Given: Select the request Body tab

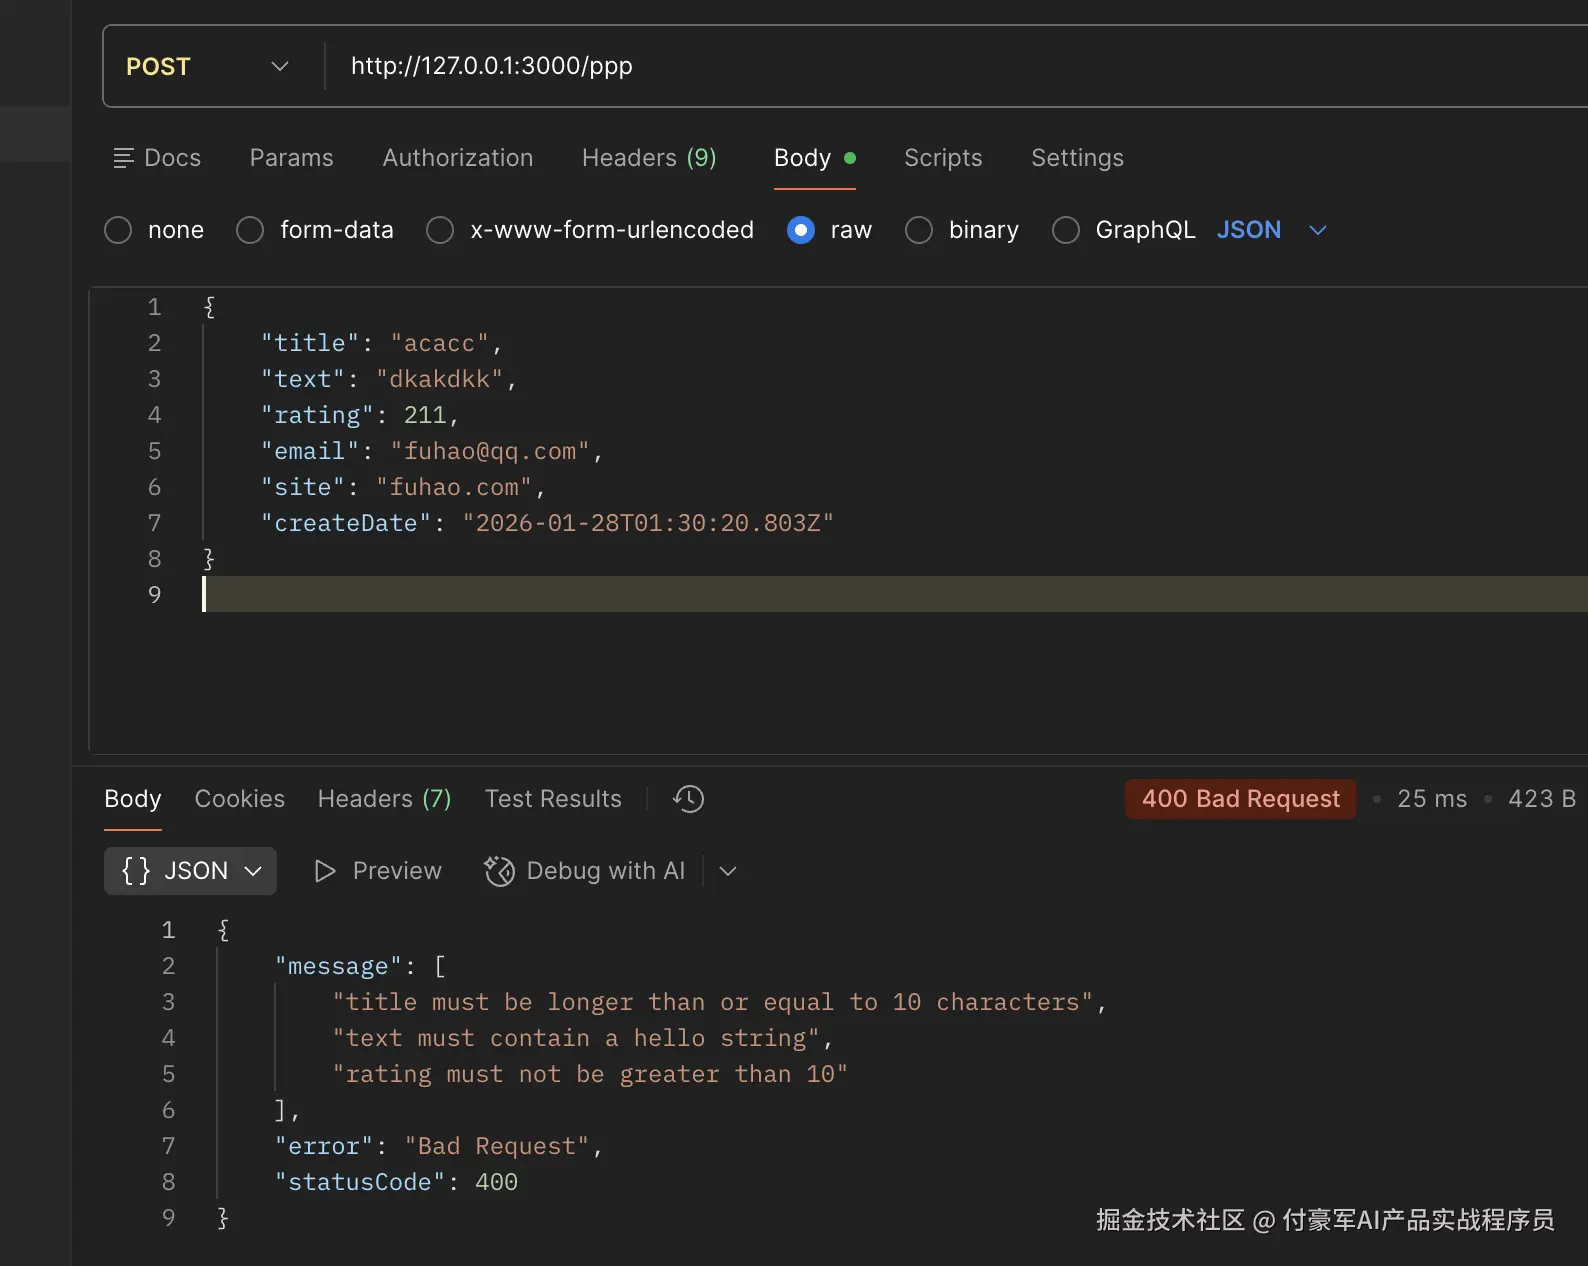Looking at the screenshot, I should coord(814,158).
